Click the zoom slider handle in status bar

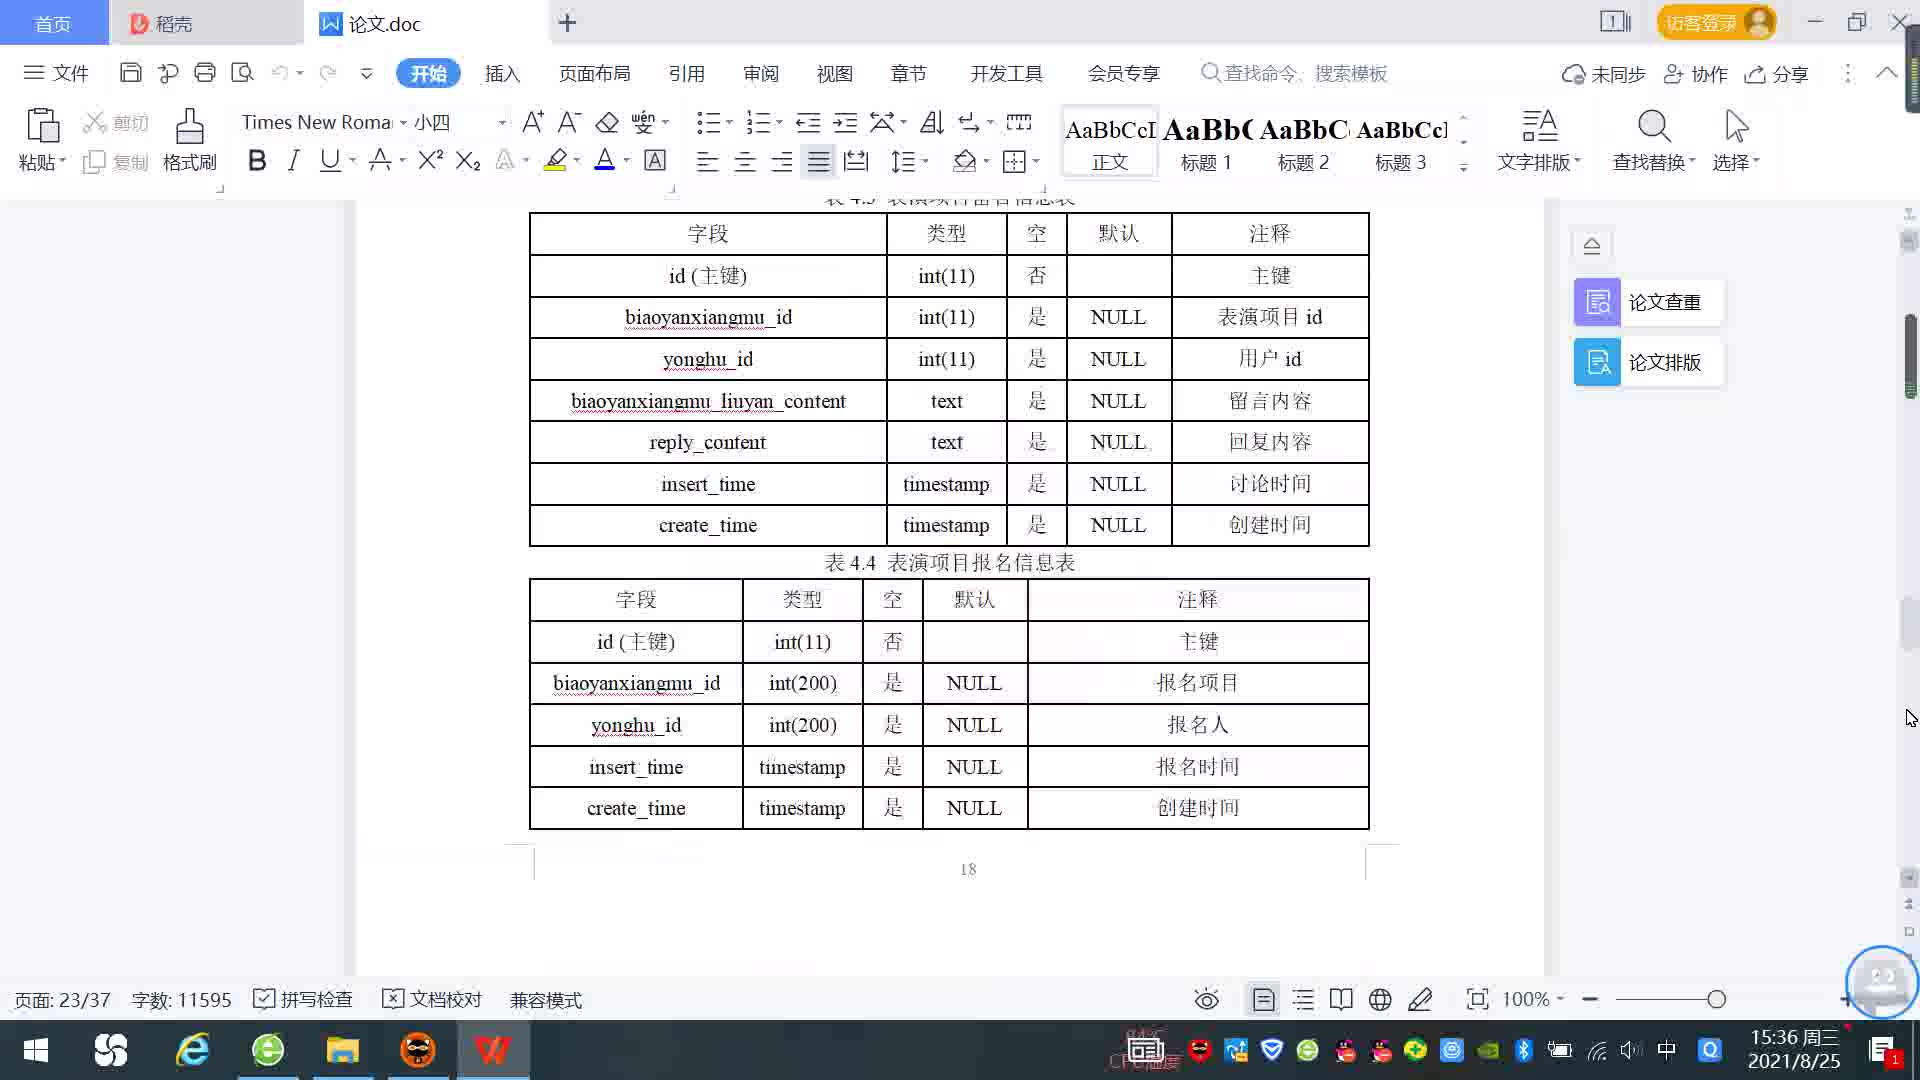1717,1000
